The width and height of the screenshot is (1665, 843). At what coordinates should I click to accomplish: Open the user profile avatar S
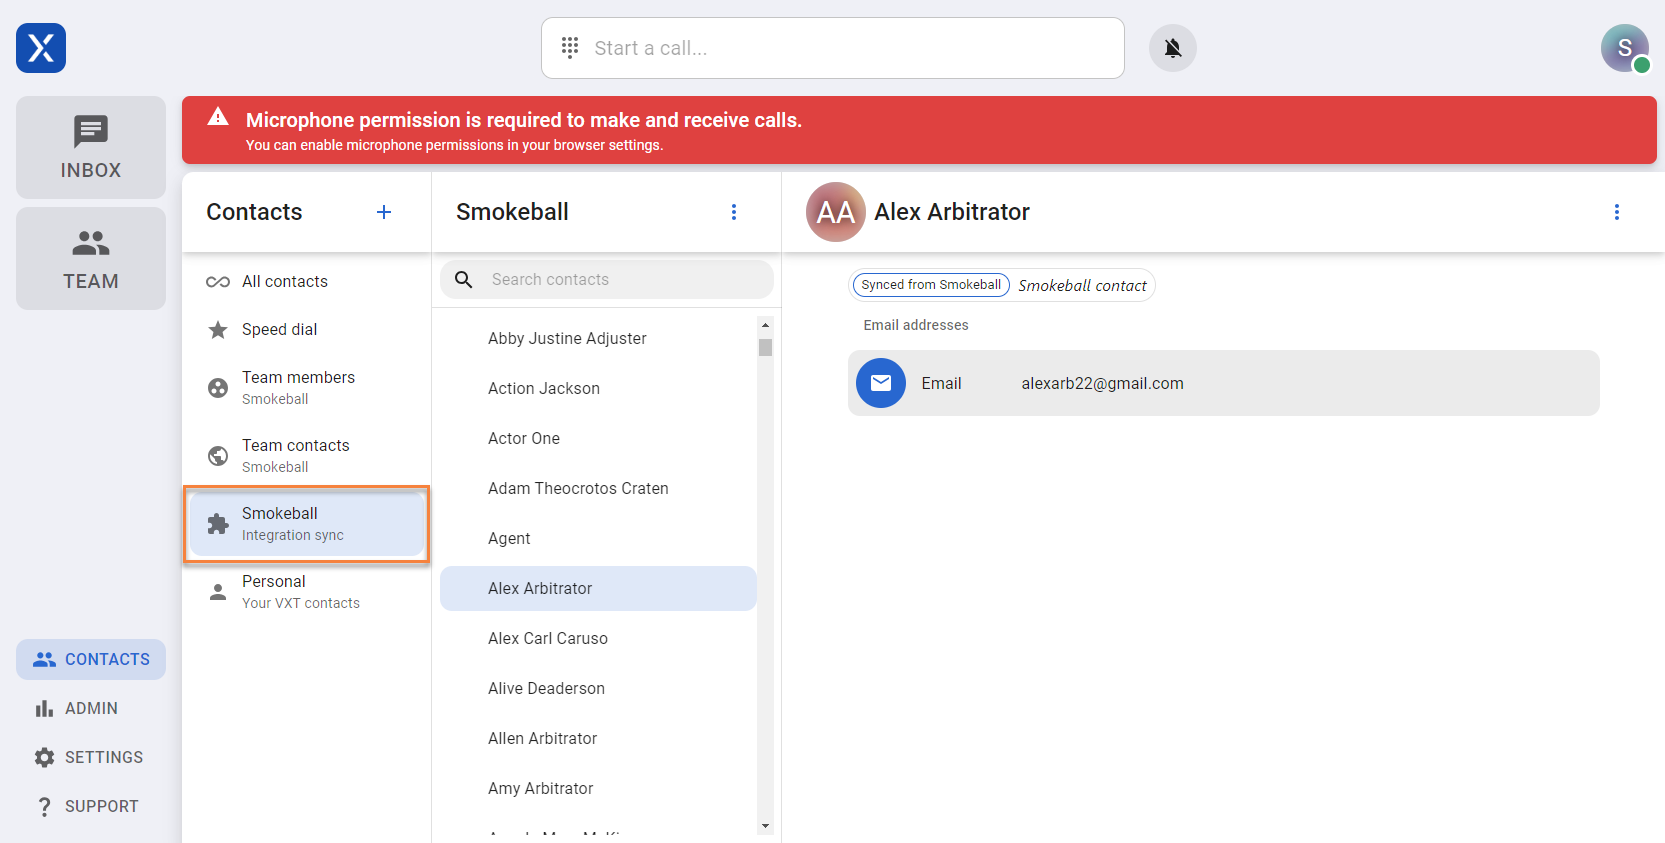[x=1625, y=48]
